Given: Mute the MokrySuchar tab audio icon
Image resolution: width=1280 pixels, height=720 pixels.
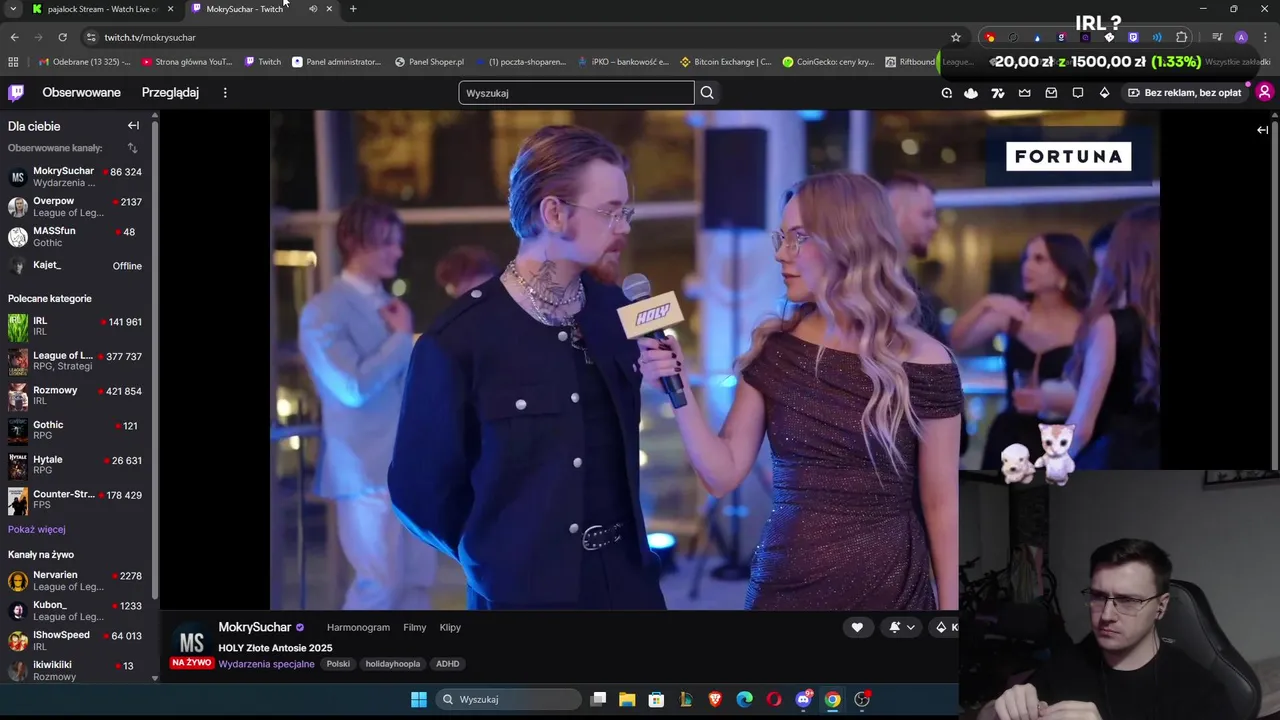Looking at the screenshot, I should click(x=313, y=9).
